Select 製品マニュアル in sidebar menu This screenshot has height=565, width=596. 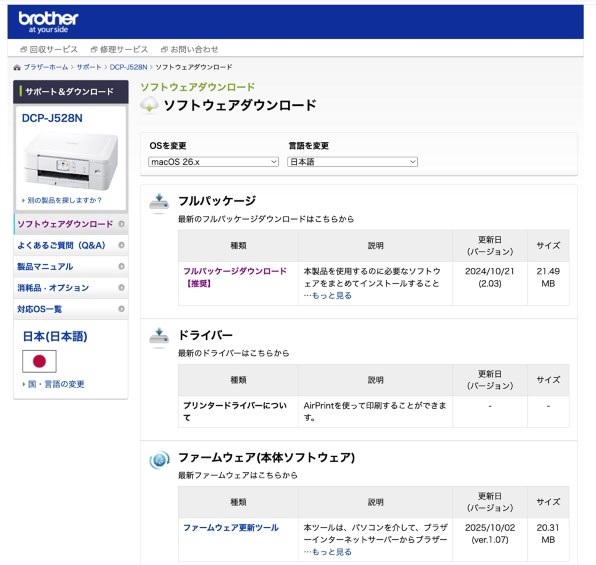(x=71, y=267)
